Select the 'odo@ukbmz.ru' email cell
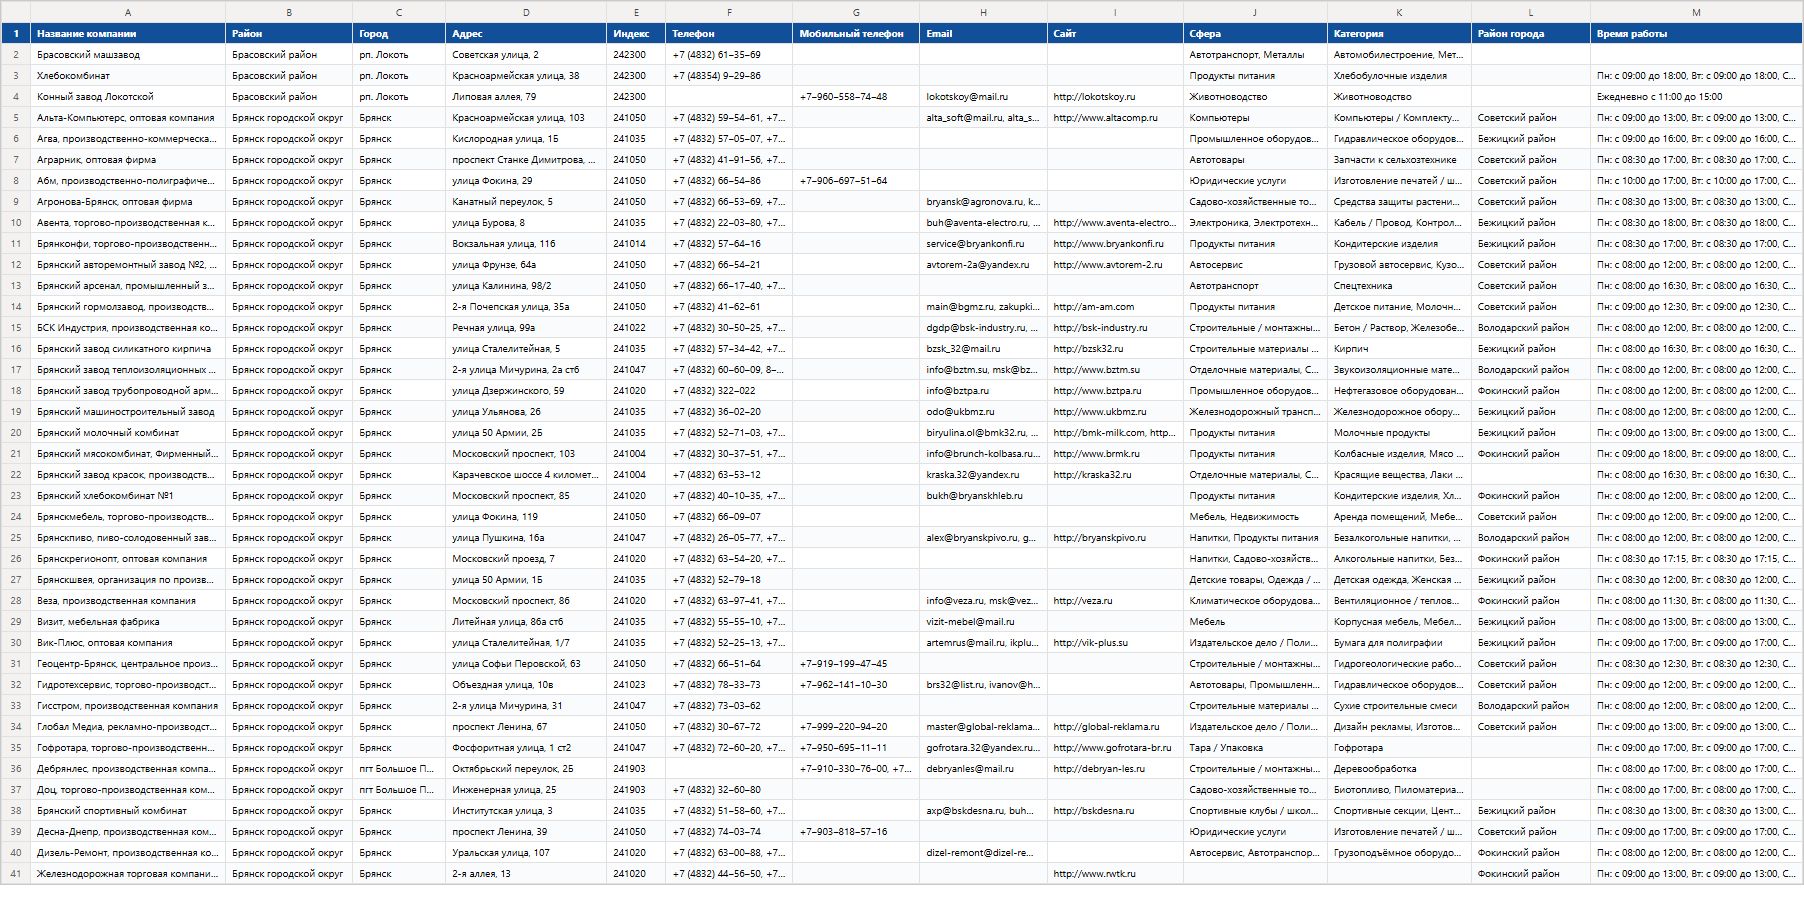Screen dimensions: 1804x902 [983, 412]
